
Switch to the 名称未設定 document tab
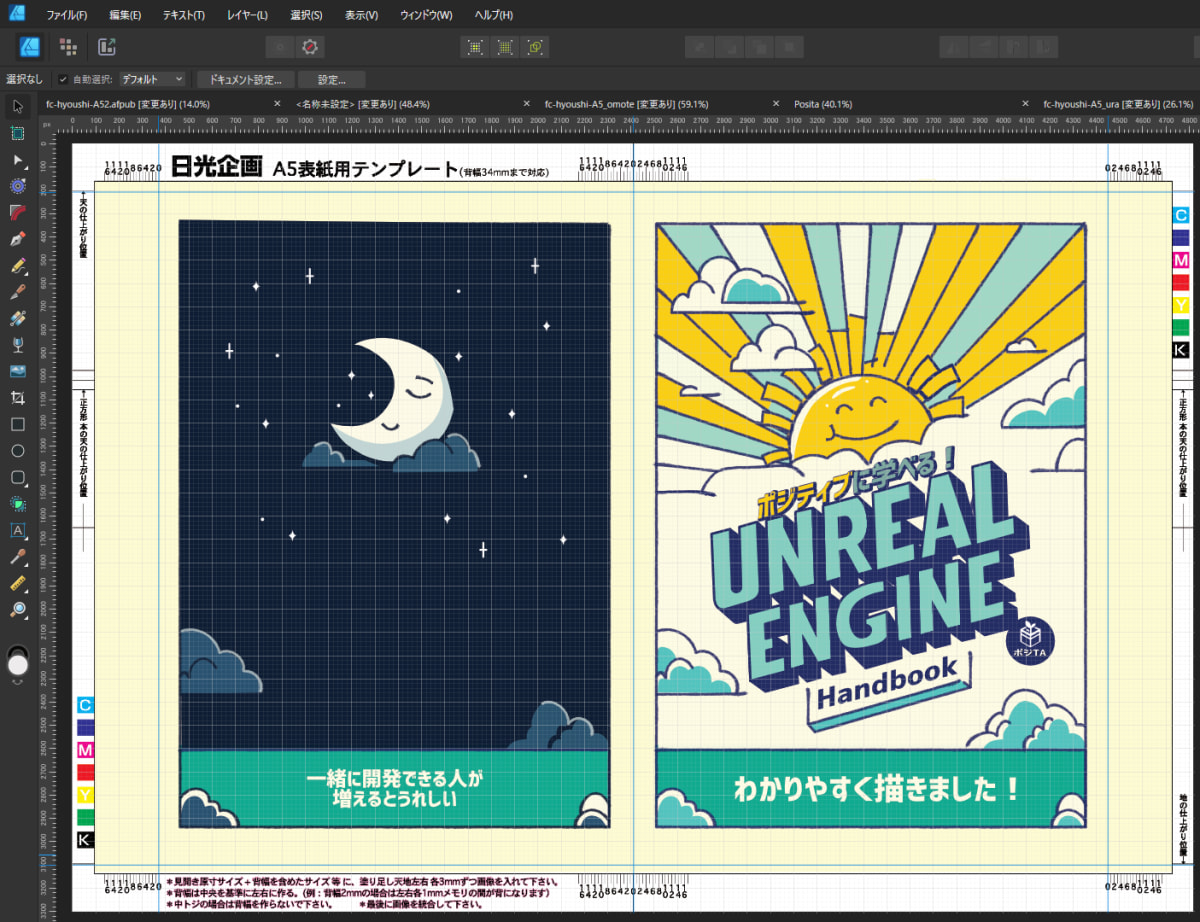click(x=363, y=104)
